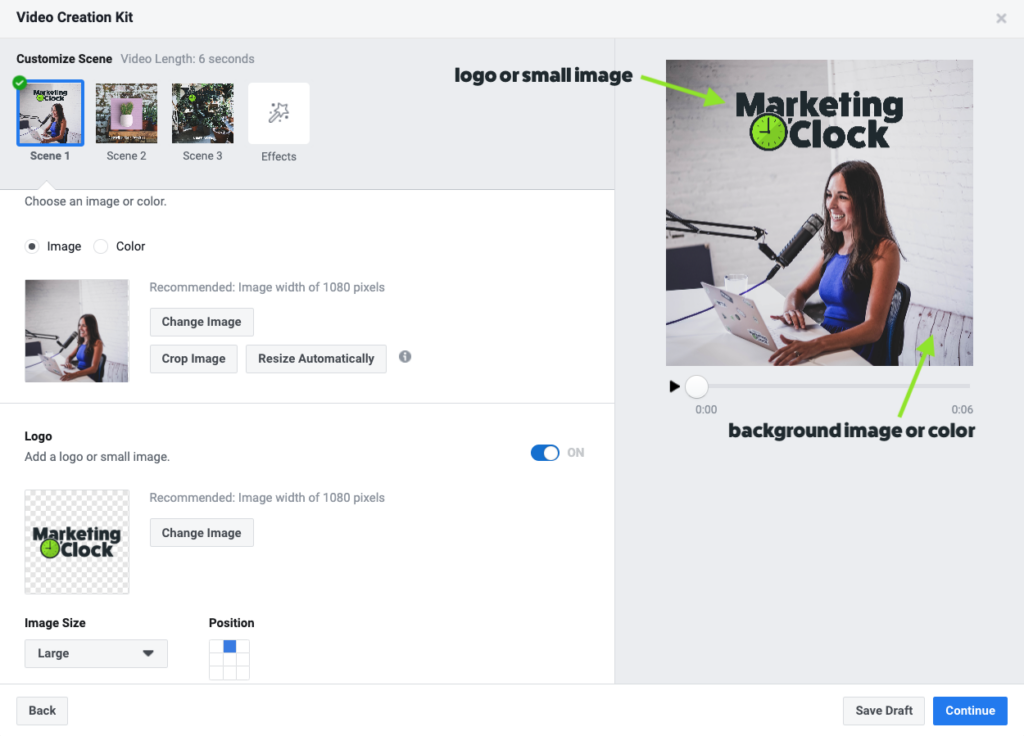Click the Resize Automatically button
The image size is (1024, 736).
[x=316, y=359]
